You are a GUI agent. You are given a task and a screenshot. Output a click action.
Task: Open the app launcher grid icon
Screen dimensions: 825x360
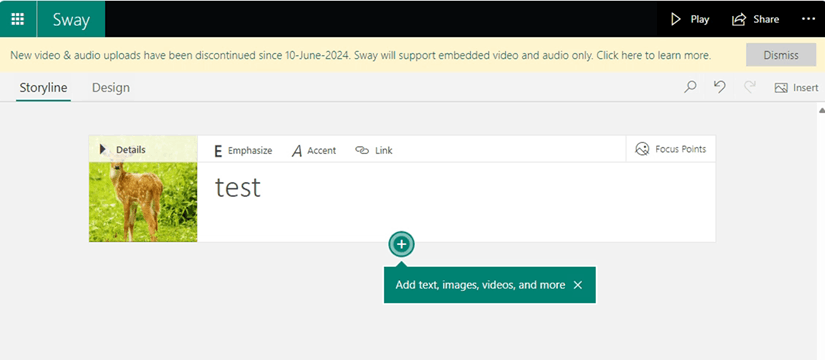[18, 19]
